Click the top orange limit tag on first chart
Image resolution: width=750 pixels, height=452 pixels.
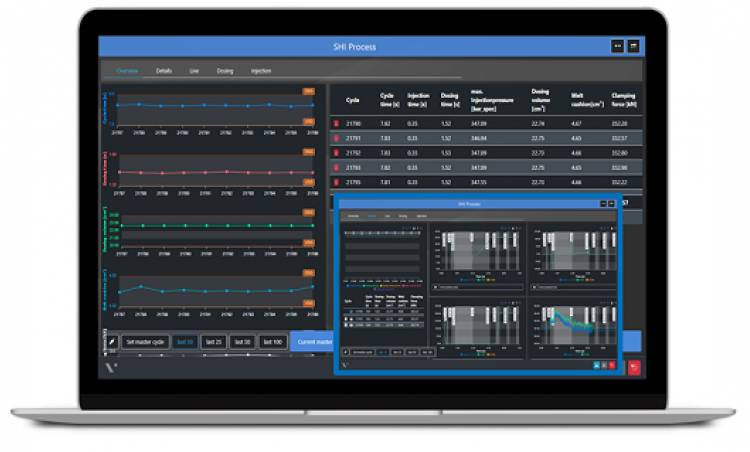309,91
